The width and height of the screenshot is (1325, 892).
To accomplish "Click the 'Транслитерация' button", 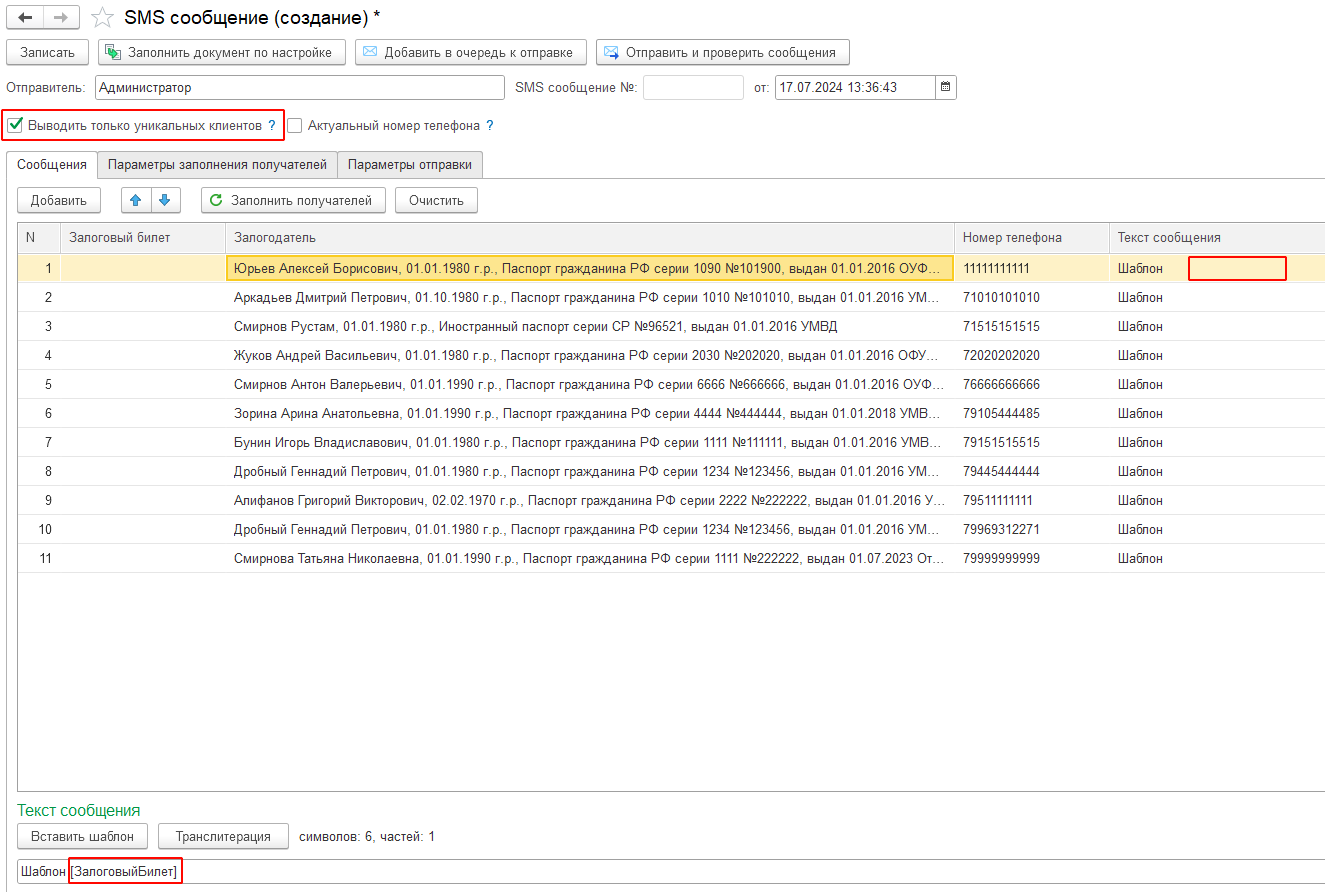I will tap(223, 836).
